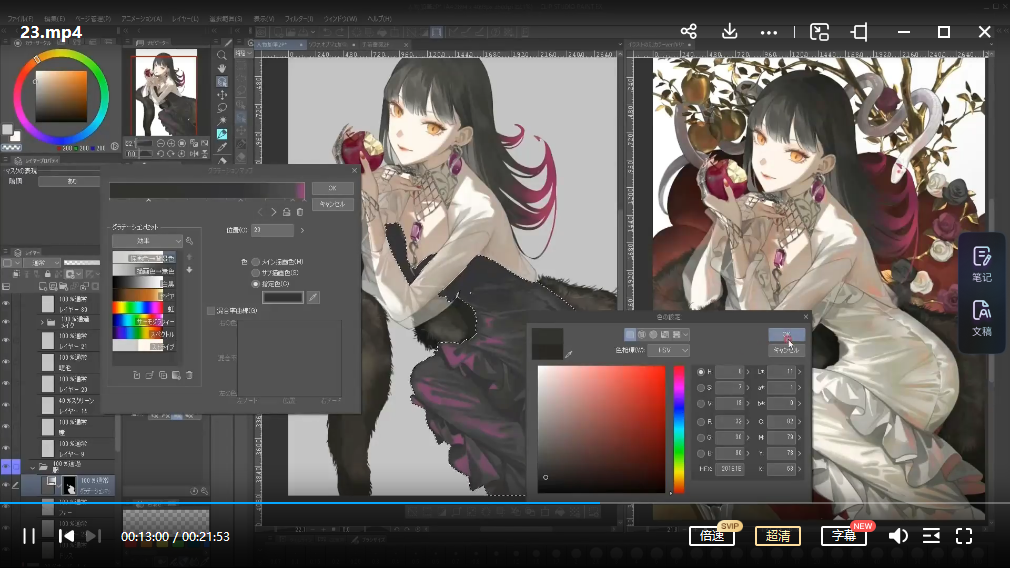Select the Auto Select magic wand tool
The width and height of the screenshot is (1010, 568).
click(222, 121)
